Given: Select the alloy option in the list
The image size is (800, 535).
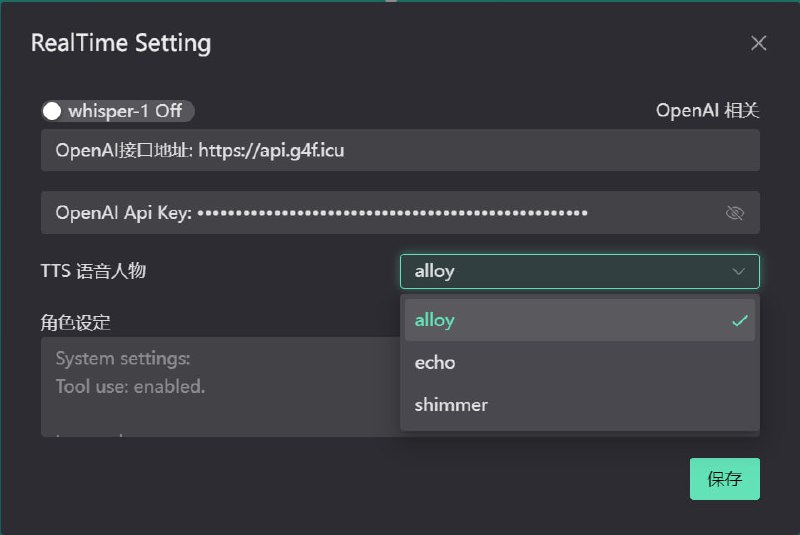Looking at the screenshot, I should (x=580, y=320).
